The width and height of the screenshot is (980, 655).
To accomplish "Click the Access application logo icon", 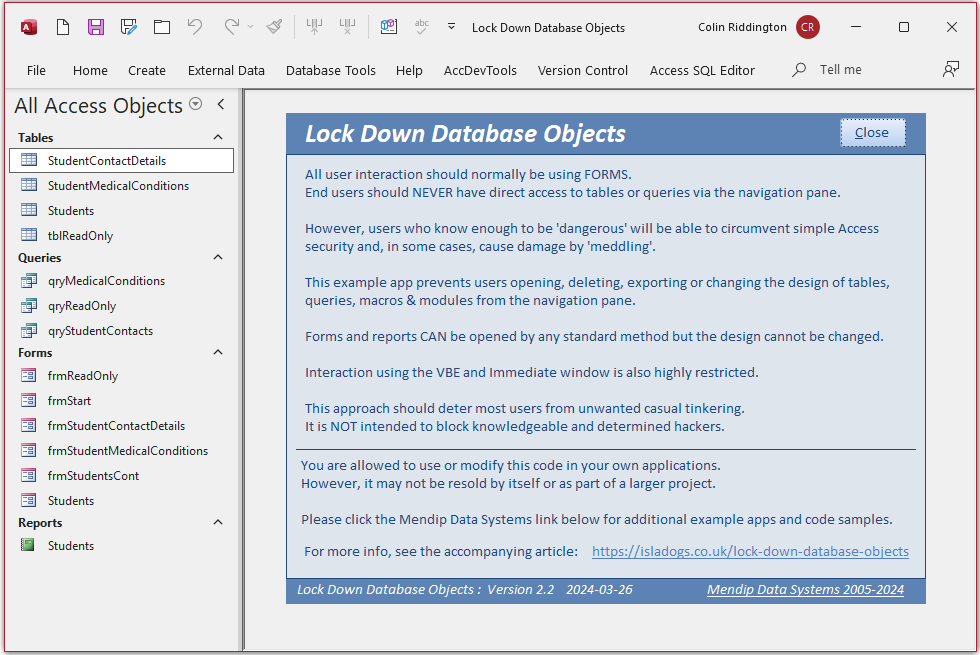I will pyautogui.click(x=29, y=27).
